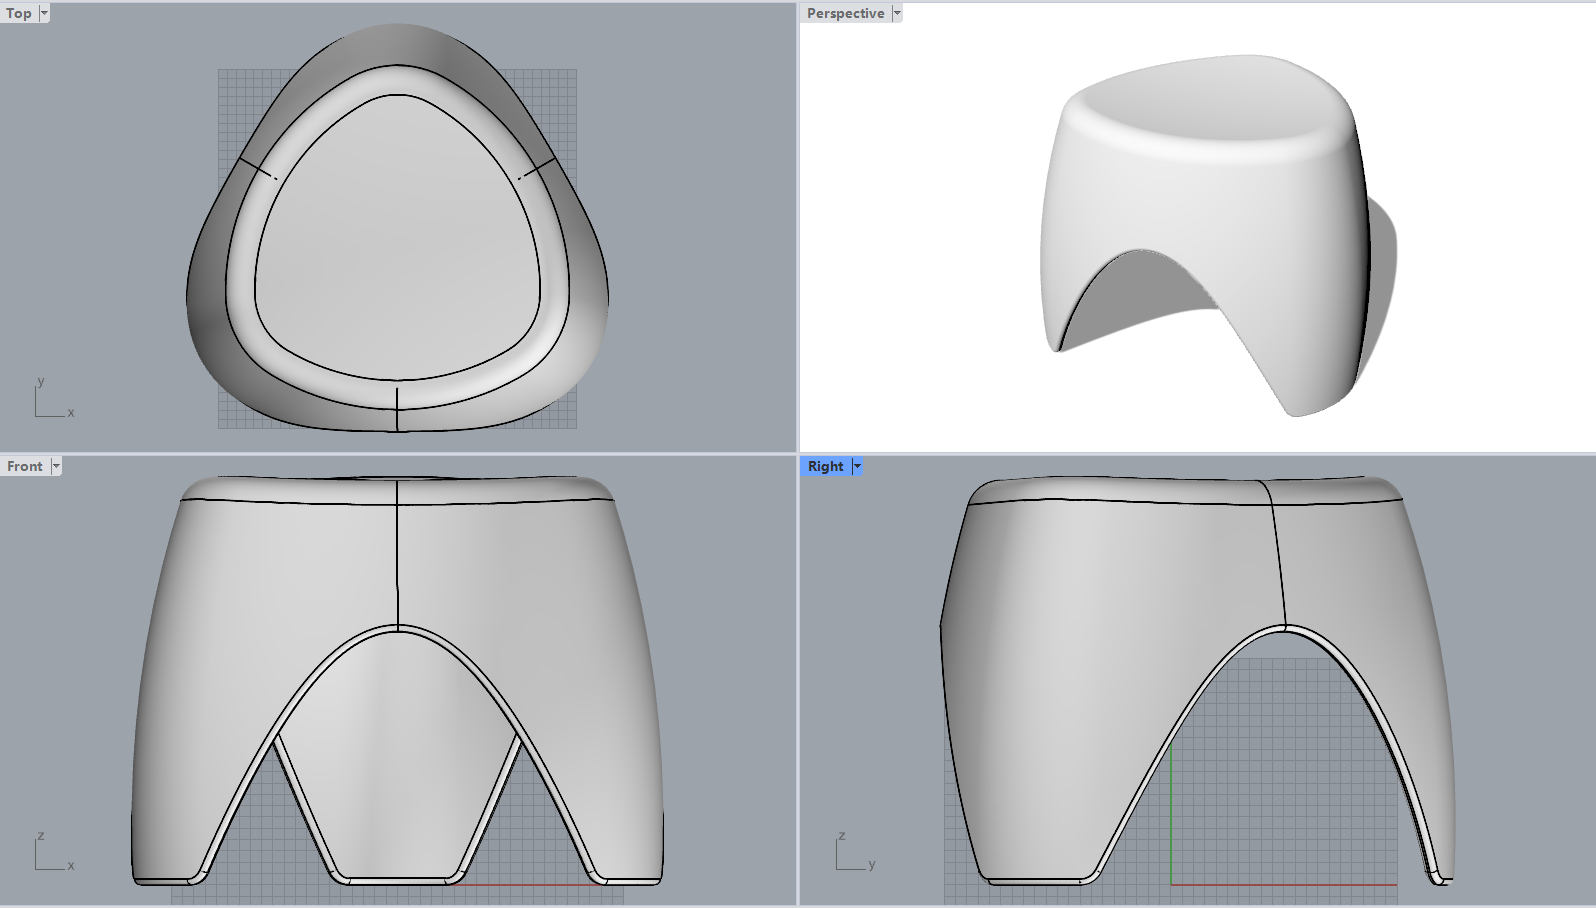Open the Front viewport dropdown arrow
Image resolution: width=1596 pixels, height=908 pixels.
pos(56,466)
